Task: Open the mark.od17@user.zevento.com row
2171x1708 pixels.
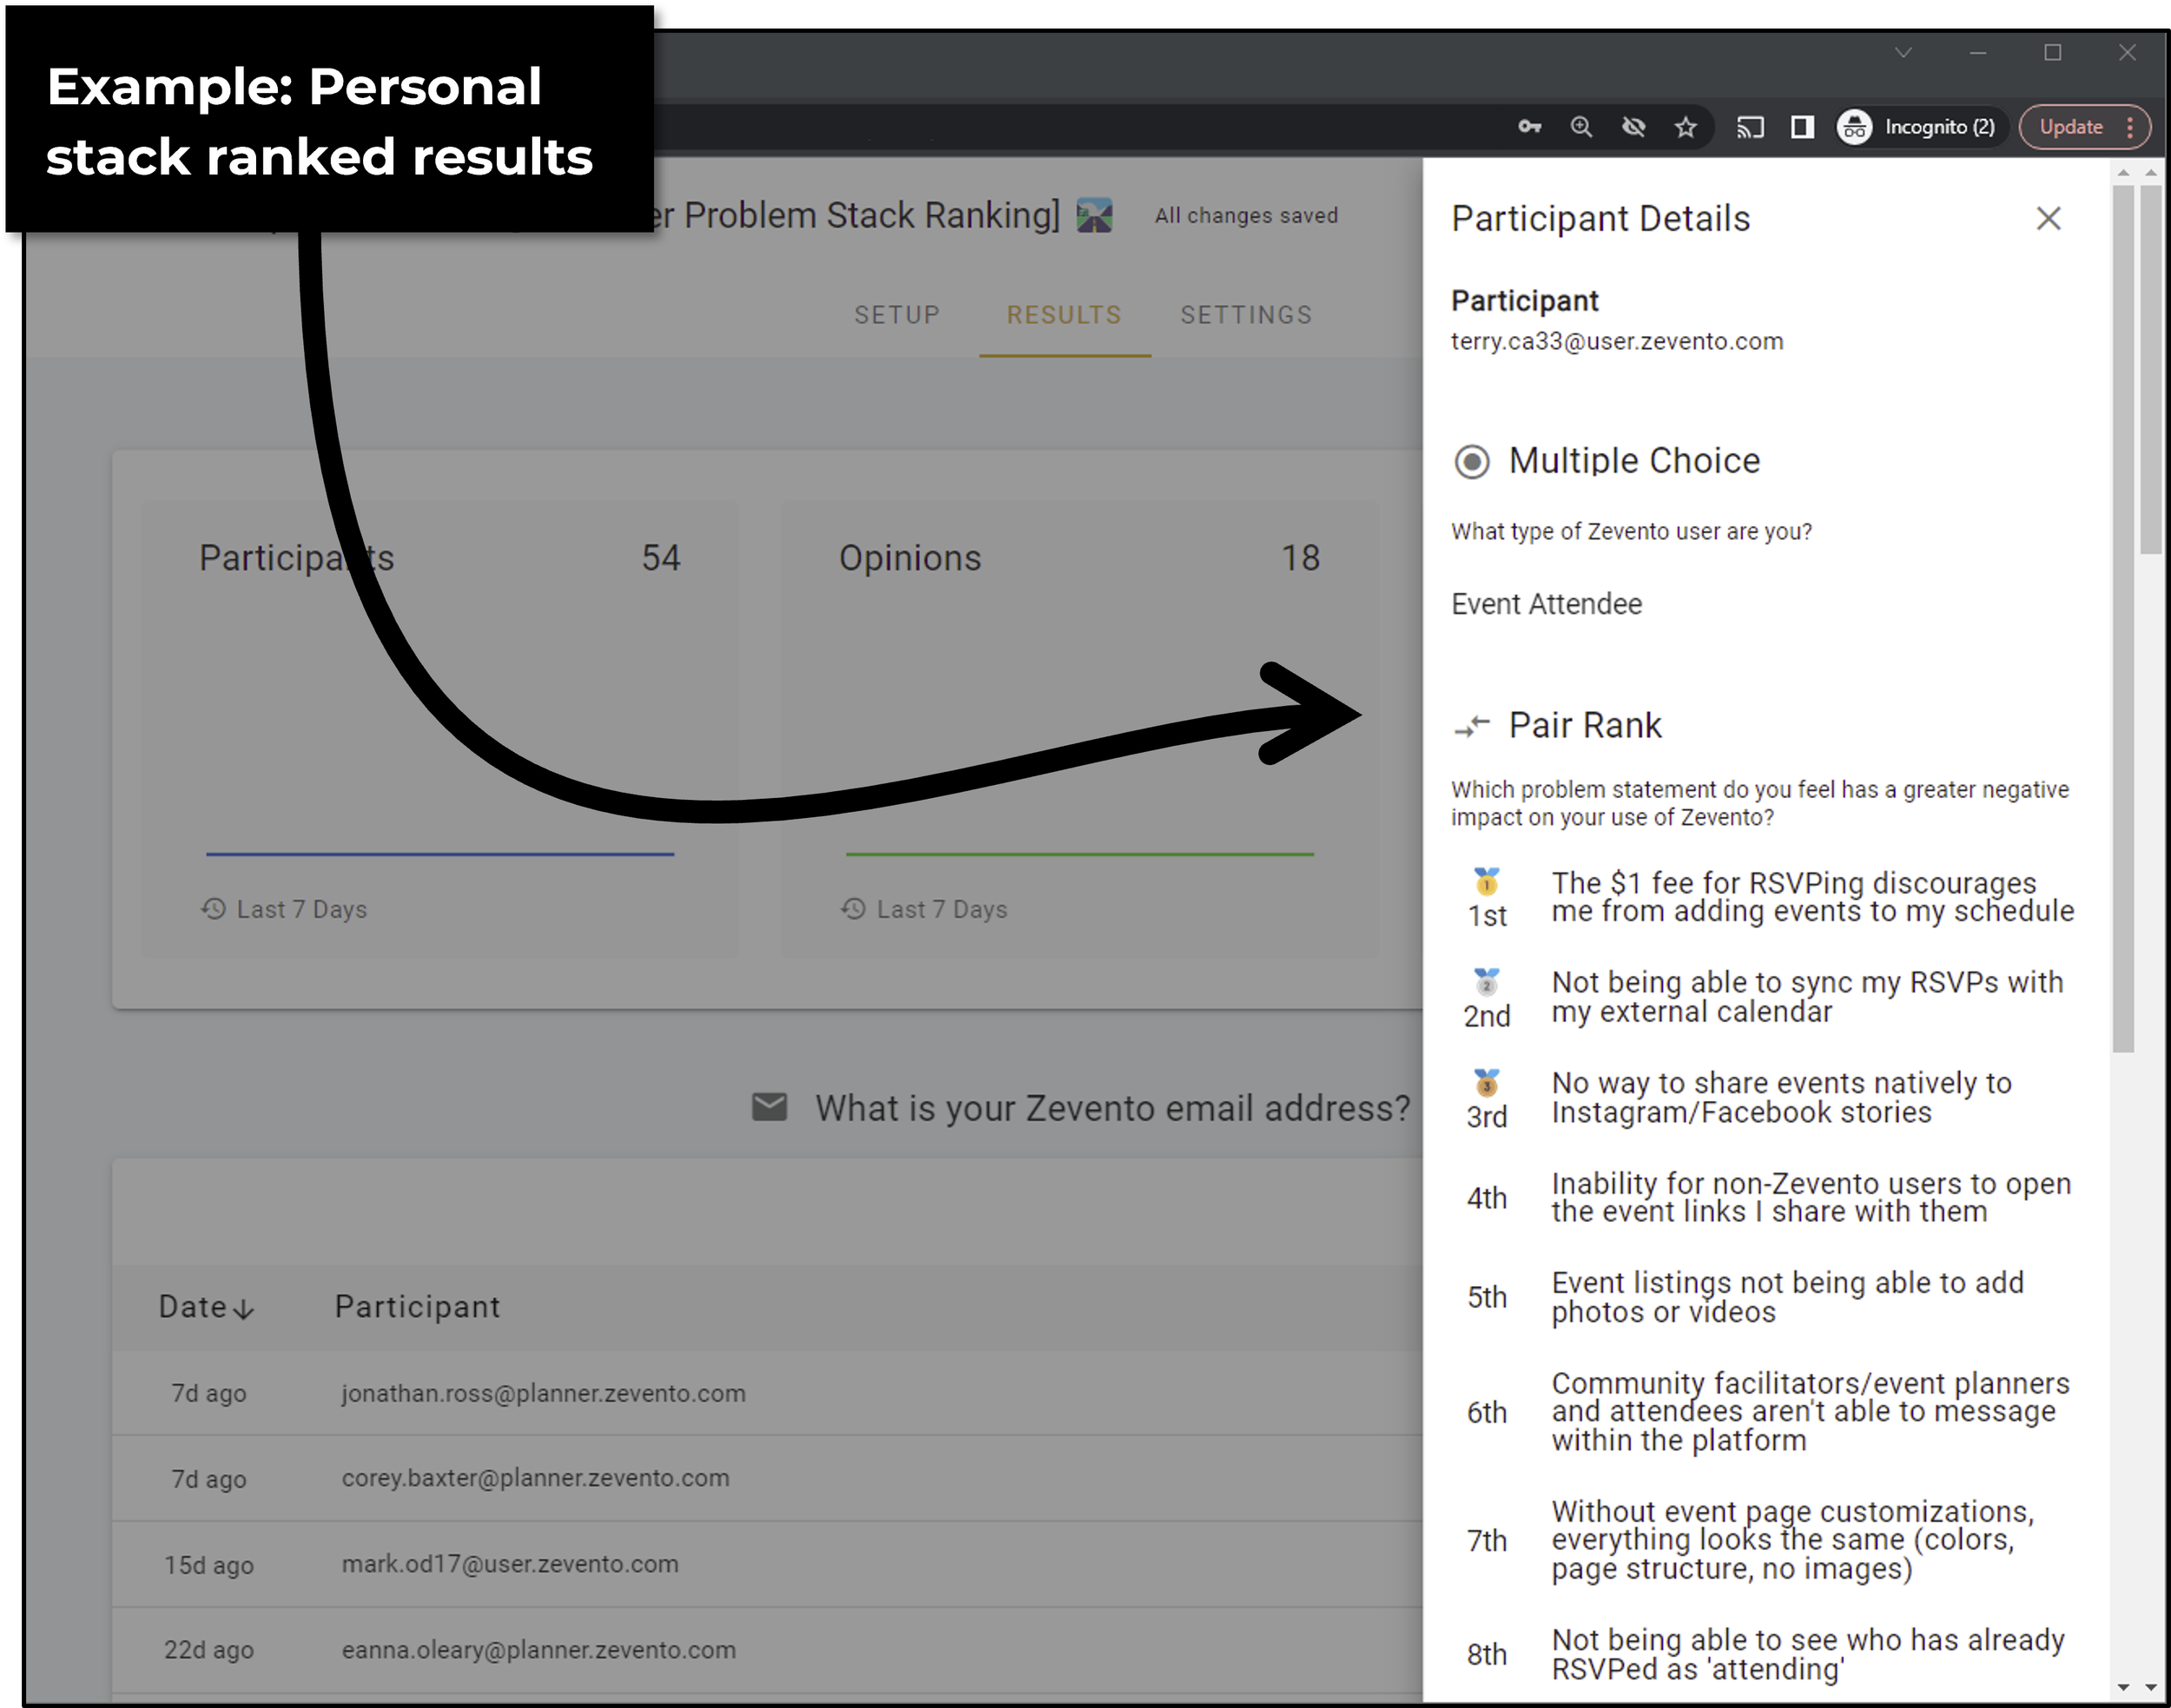Action: pyautogui.click(x=767, y=1564)
